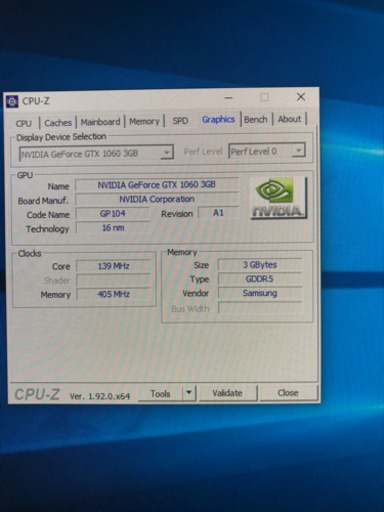Click the CPU-Z window title text

36,101
